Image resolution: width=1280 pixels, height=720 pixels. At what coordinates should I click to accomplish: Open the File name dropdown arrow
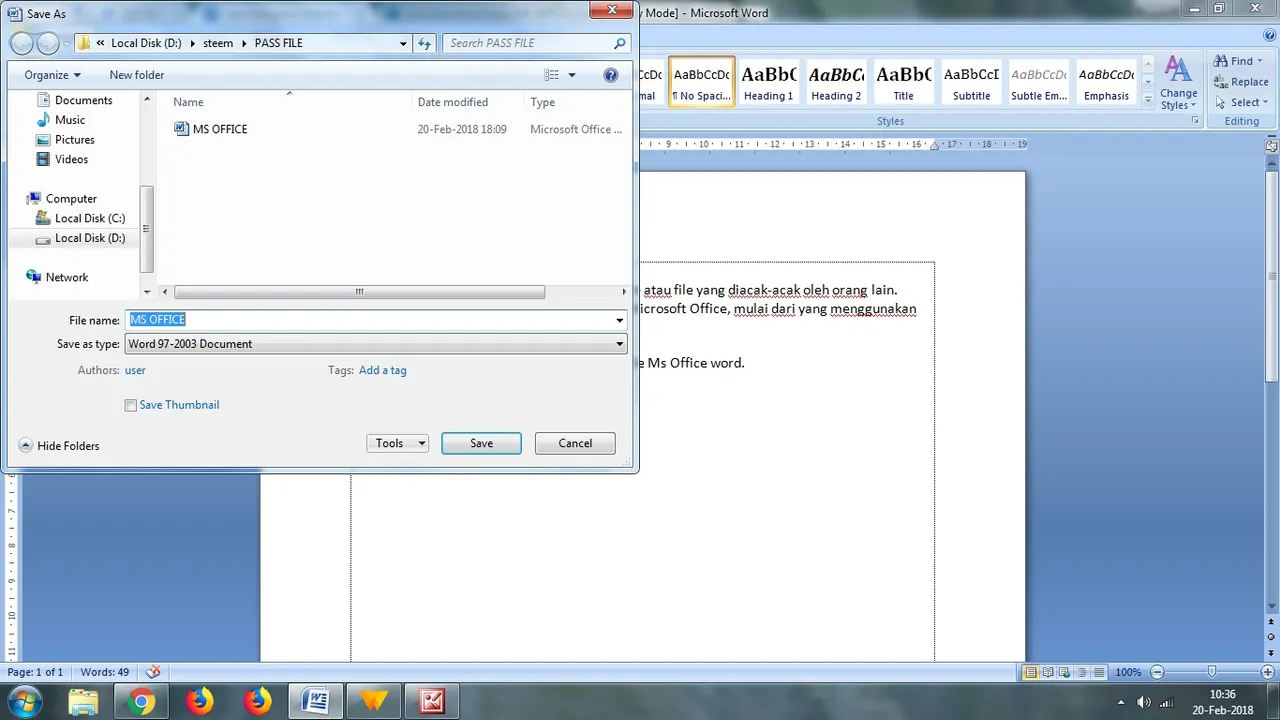coord(620,320)
